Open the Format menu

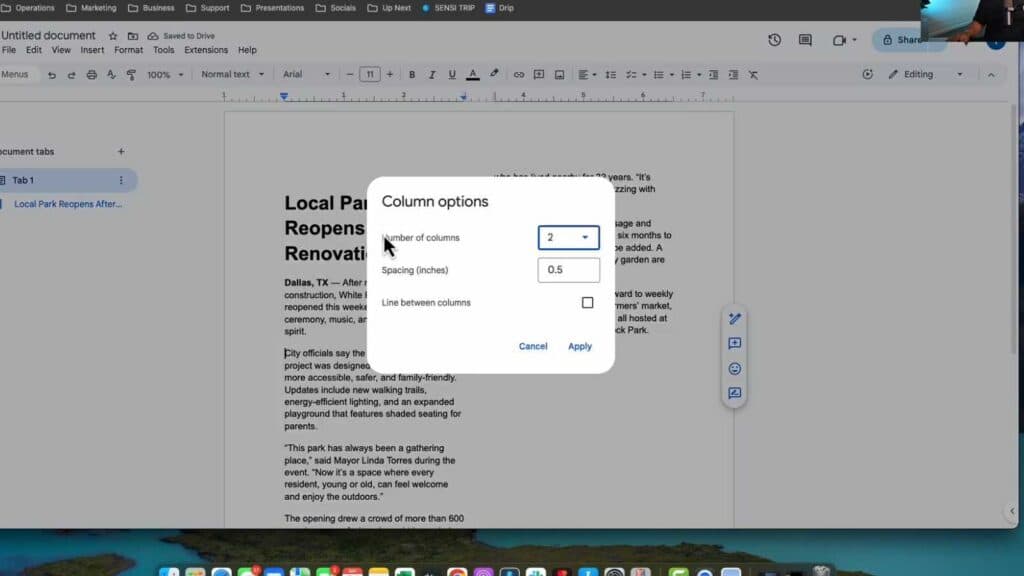click(128, 50)
